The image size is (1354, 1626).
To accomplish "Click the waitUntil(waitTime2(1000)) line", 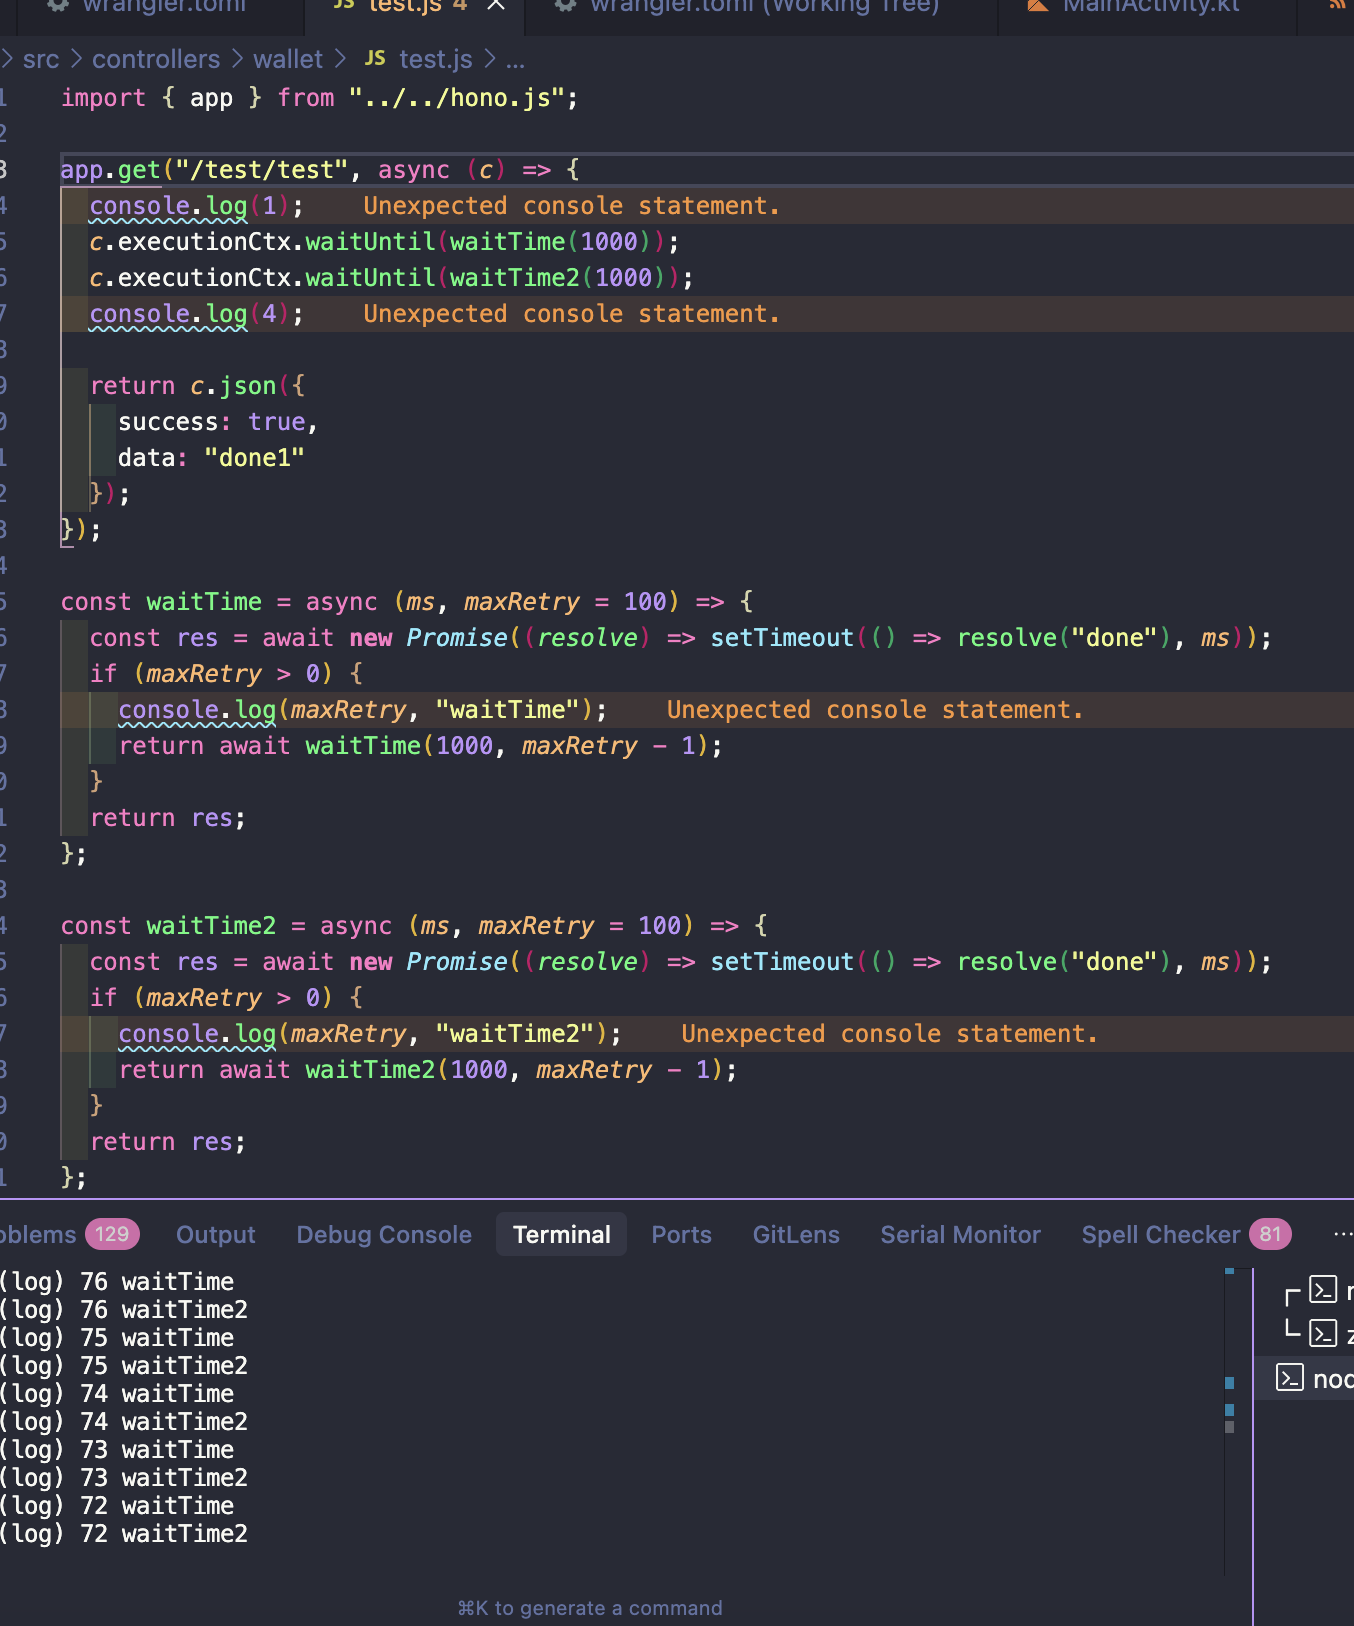I will [x=392, y=278].
